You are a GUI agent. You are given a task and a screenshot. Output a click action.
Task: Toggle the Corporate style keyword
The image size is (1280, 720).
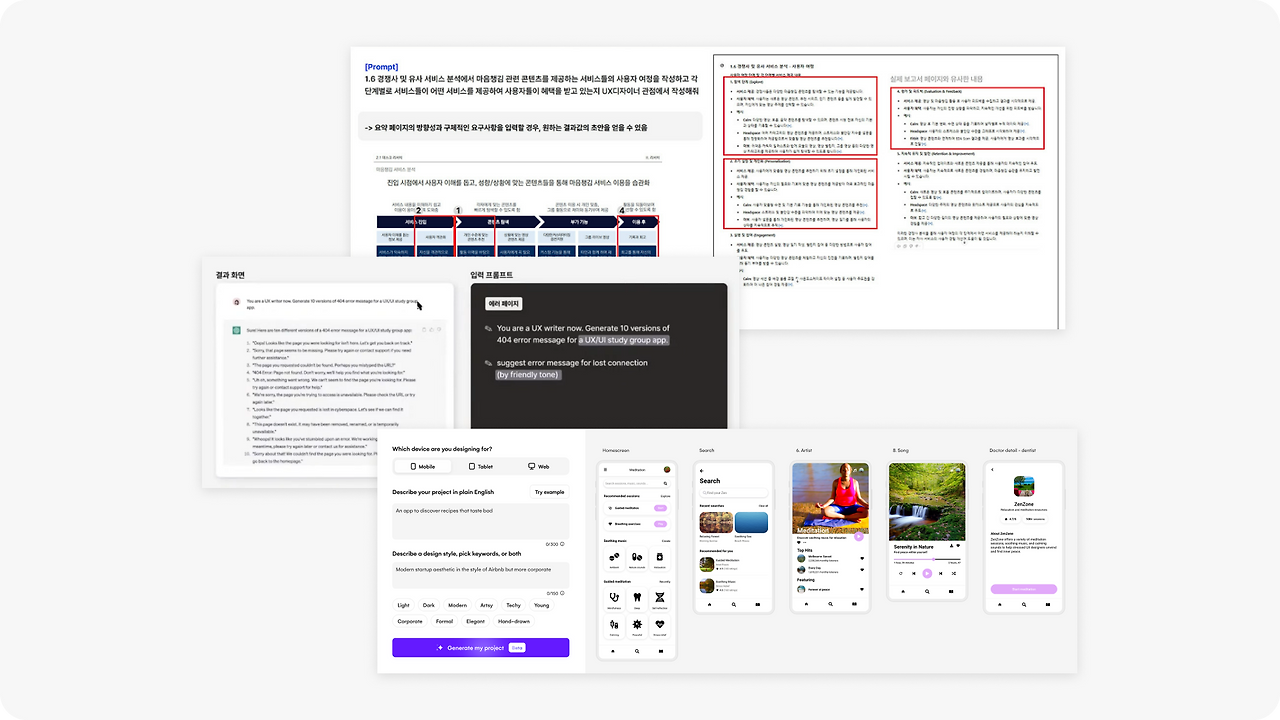pos(410,621)
